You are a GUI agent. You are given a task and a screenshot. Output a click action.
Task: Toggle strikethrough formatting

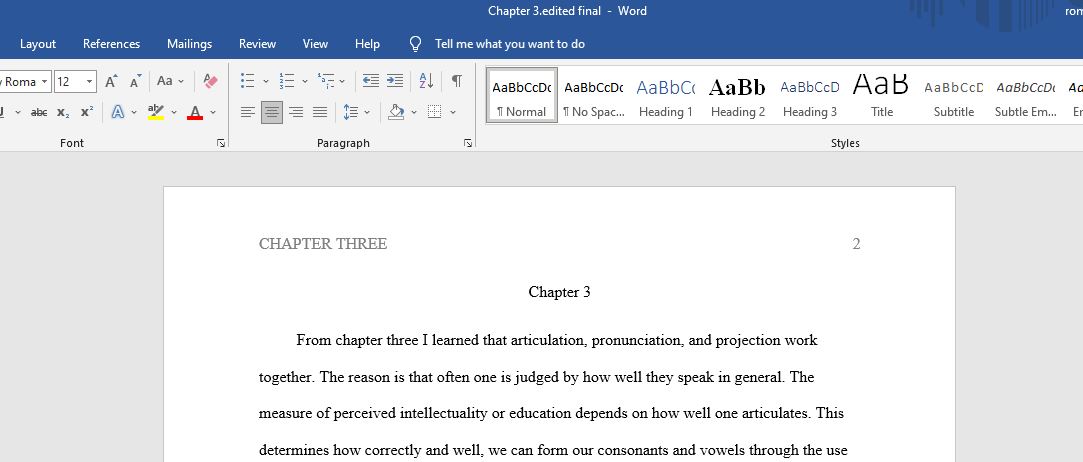coord(39,112)
